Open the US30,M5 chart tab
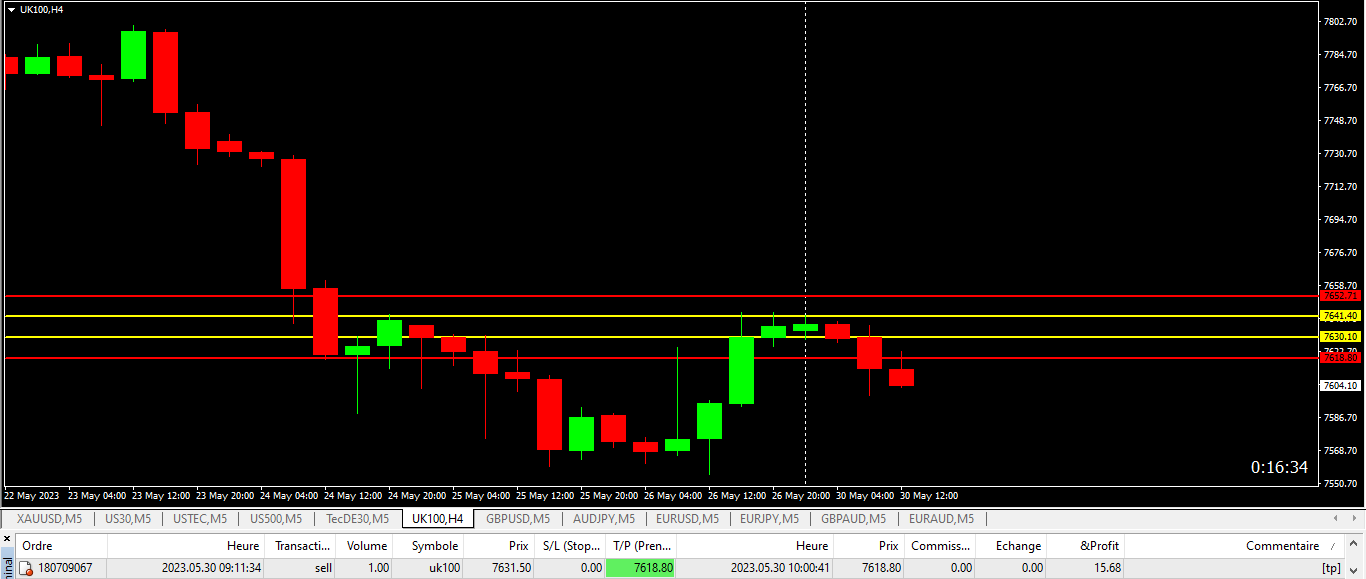Image resolution: width=1366 pixels, height=579 pixels. click(128, 519)
